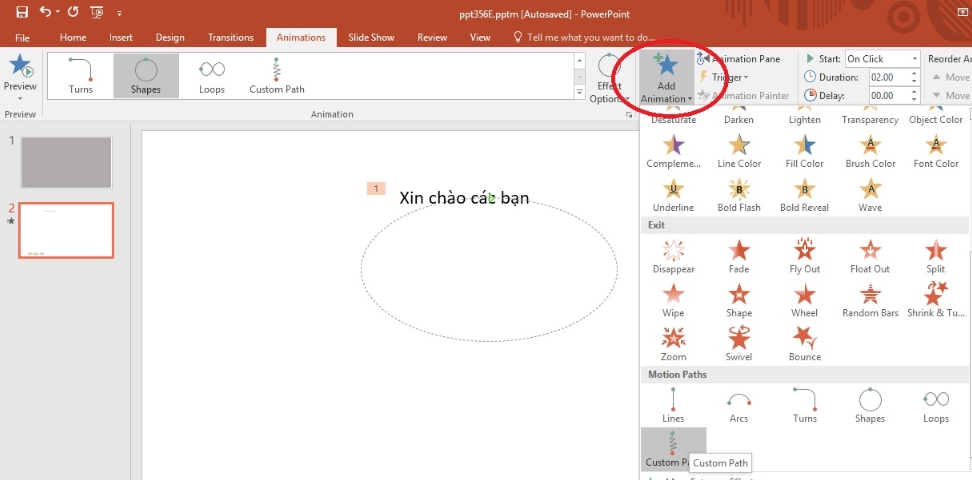Choose the Wave emphasis effect
The height and width of the screenshot is (480, 972).
click(870, 195)
